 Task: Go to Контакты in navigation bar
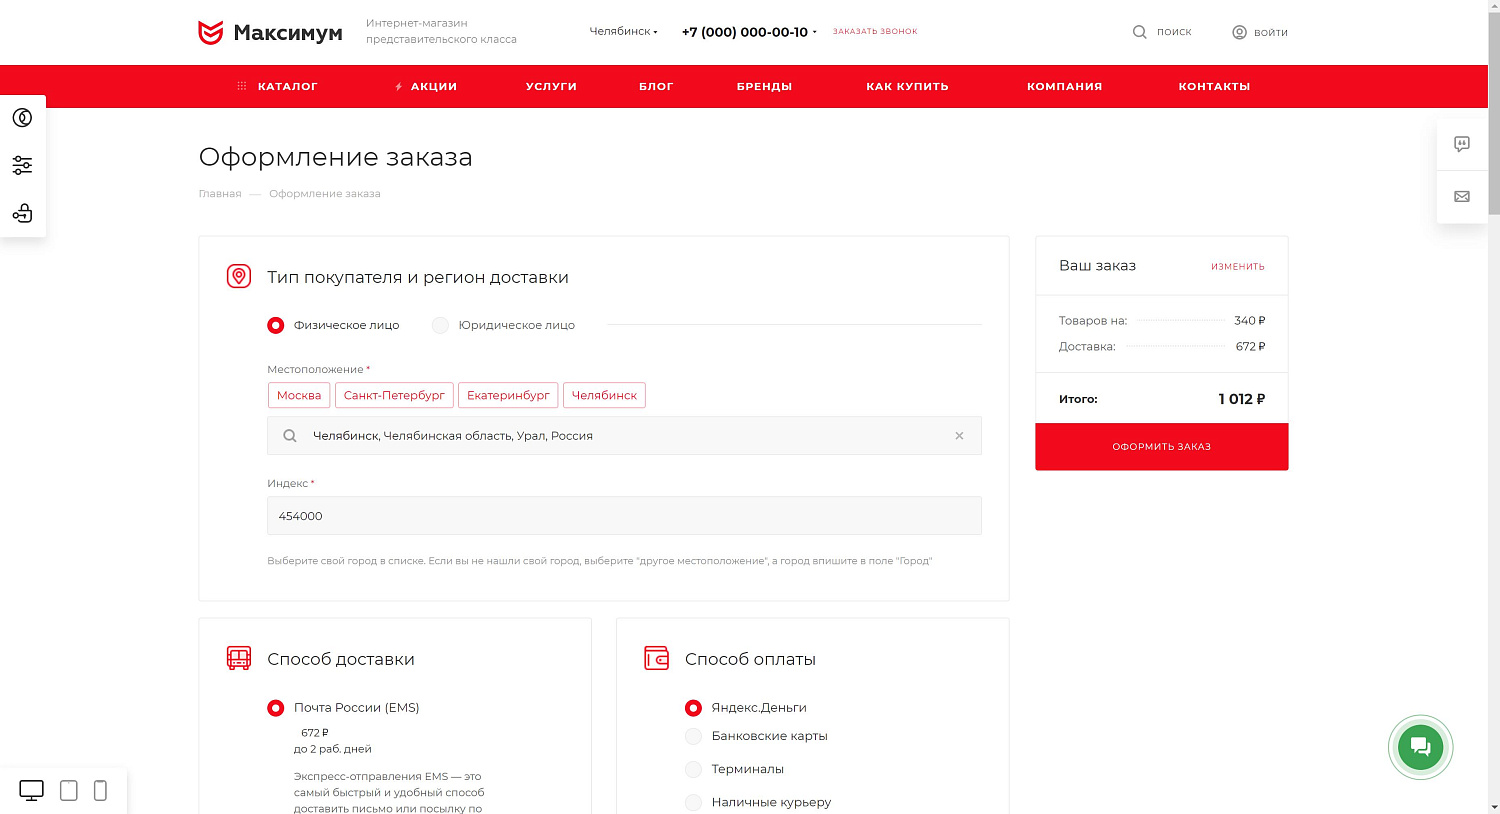[1214, 87]
